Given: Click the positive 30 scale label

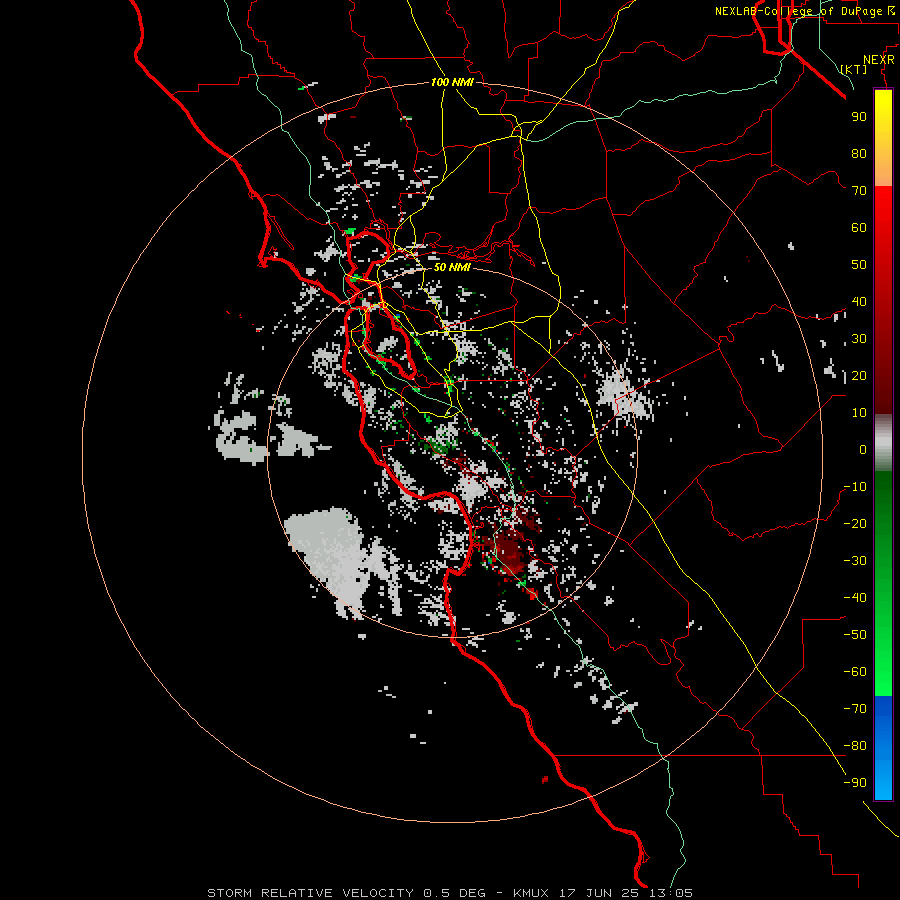Looking at the screenshot, I should pyautogui.click(x=859, y=339).
